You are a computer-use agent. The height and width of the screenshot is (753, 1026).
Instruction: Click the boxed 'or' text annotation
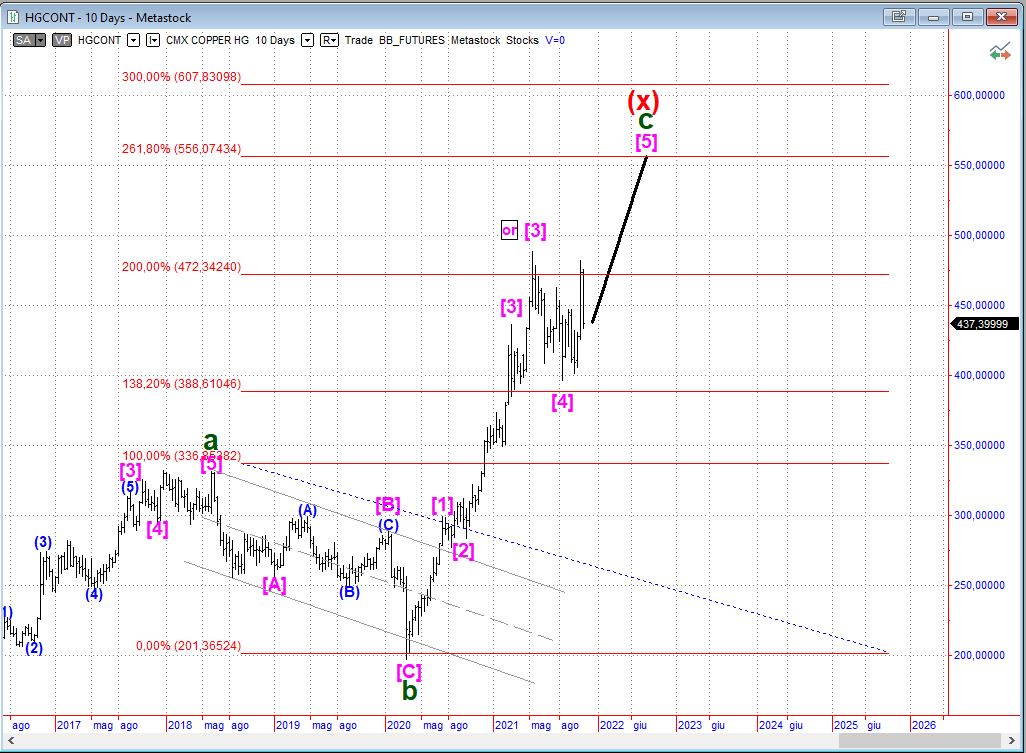tap(509, 230)
